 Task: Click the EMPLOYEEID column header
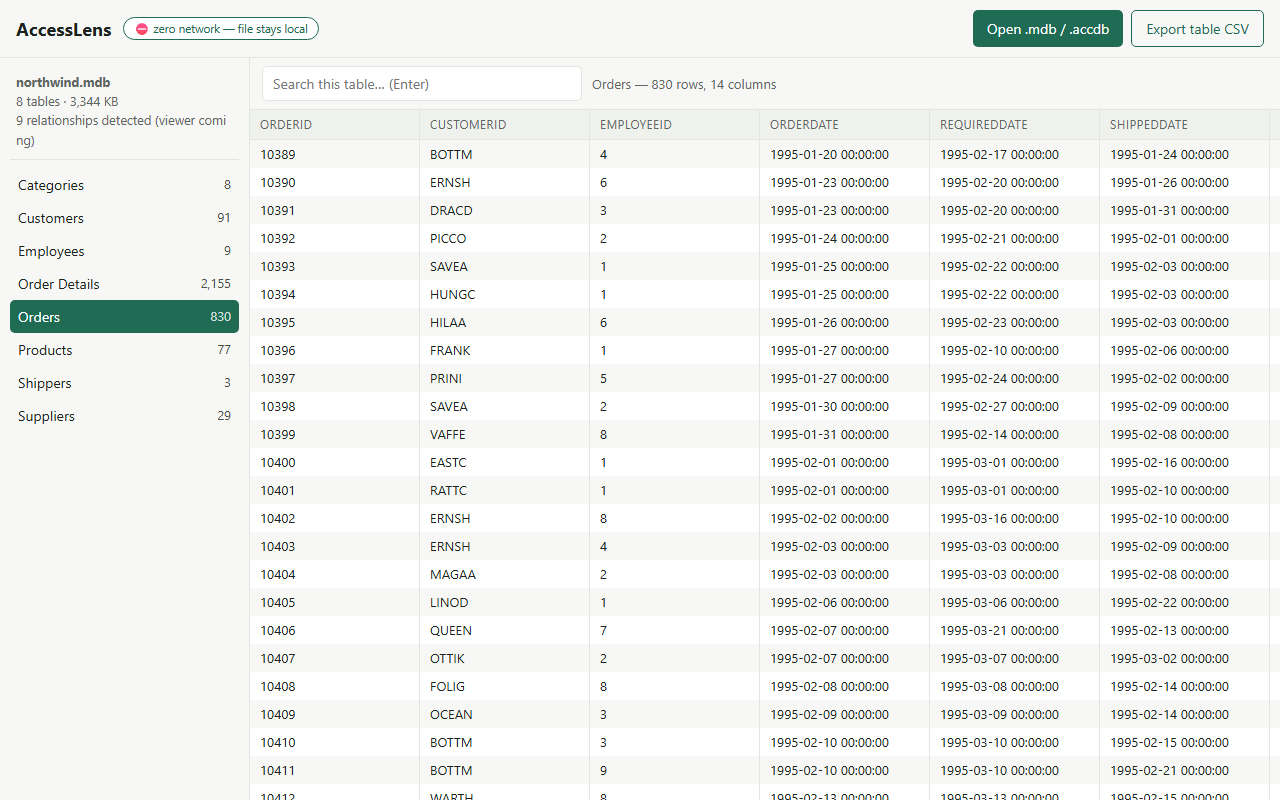coord(675,125)
